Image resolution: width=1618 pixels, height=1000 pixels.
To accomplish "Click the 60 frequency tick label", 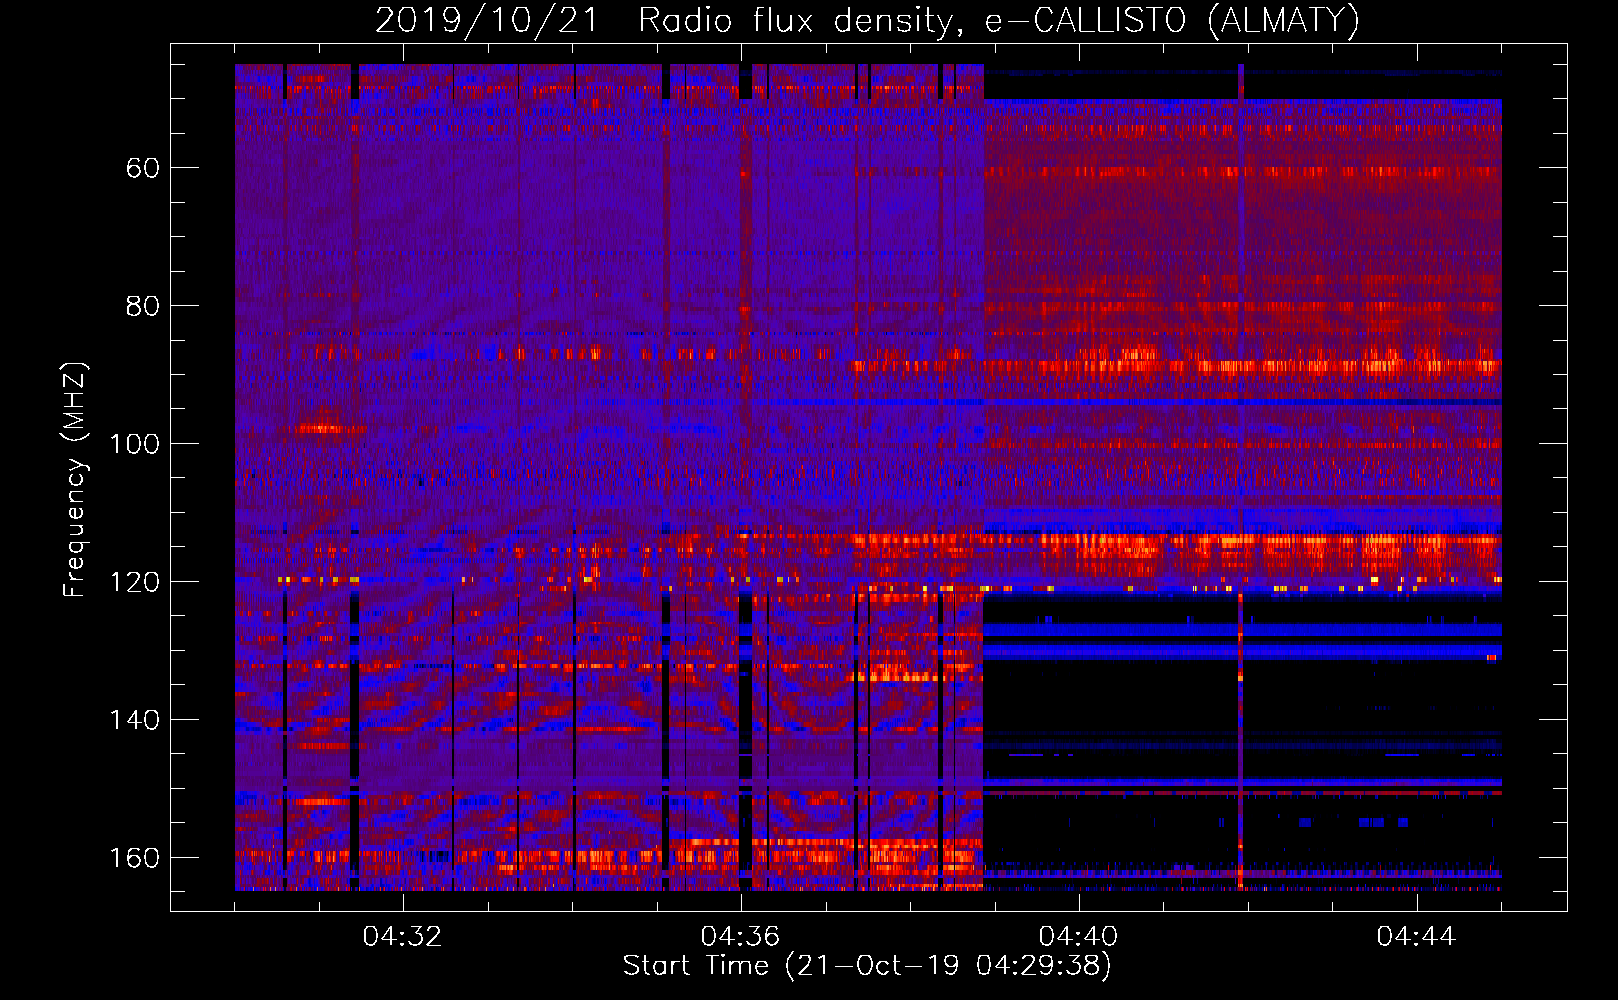I will pos(142,168).
